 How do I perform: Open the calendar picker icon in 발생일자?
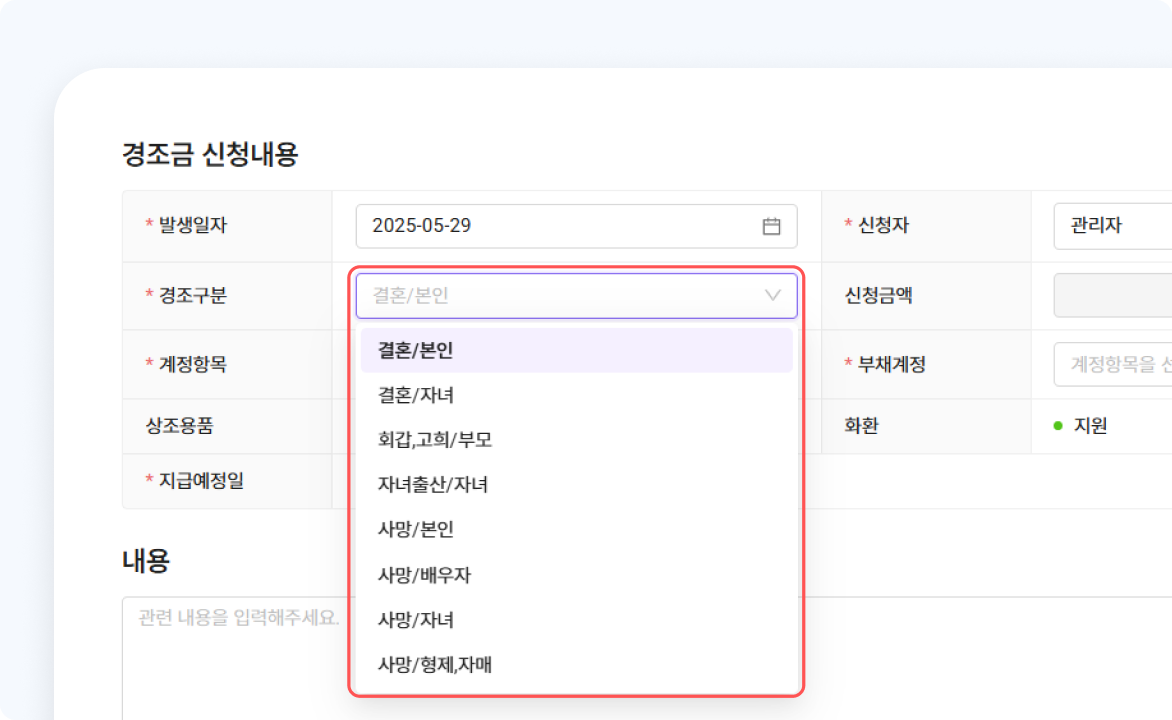click(x=771, y=226)
